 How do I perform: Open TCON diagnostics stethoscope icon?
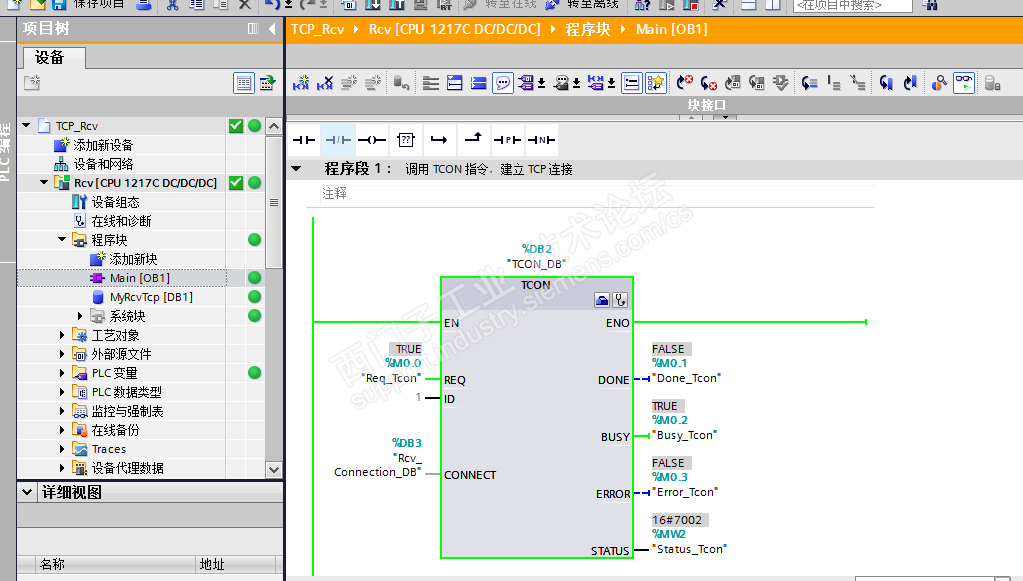[620, 300]
